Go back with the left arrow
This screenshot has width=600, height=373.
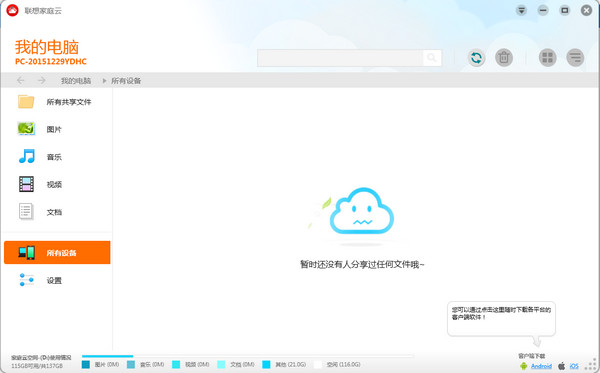[x=21, y=80]
